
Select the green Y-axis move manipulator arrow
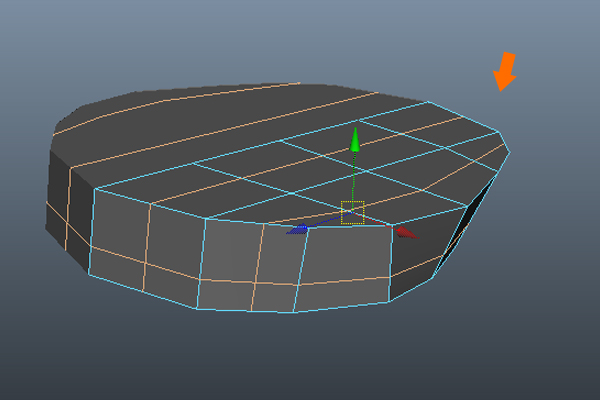(355, 139)
